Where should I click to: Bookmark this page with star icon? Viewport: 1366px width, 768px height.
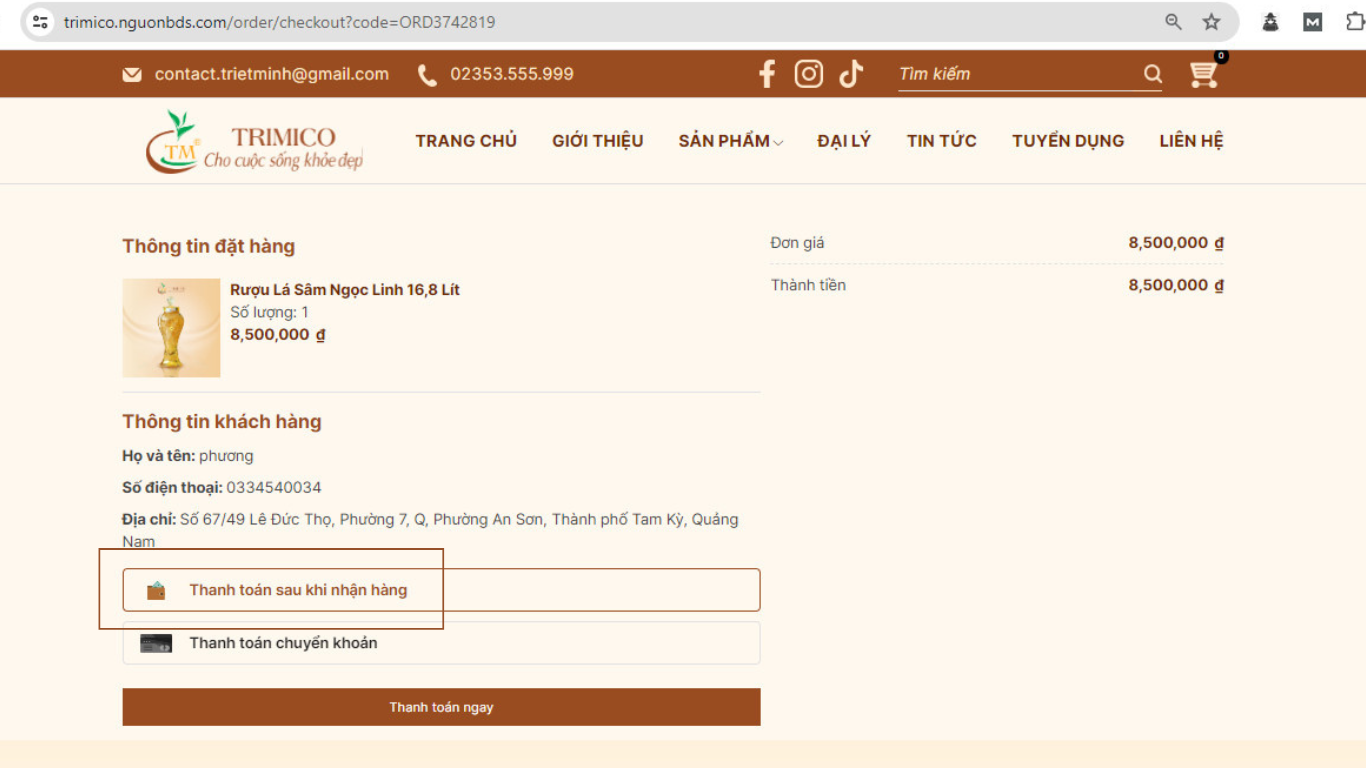pos(1211,22)
